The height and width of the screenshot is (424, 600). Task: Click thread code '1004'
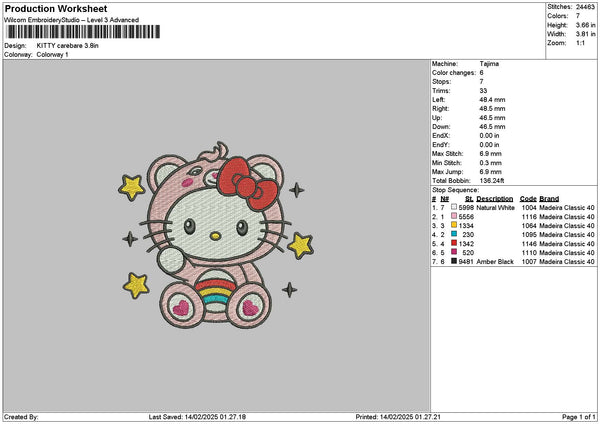pyautogui.click(x=529, y=208)
